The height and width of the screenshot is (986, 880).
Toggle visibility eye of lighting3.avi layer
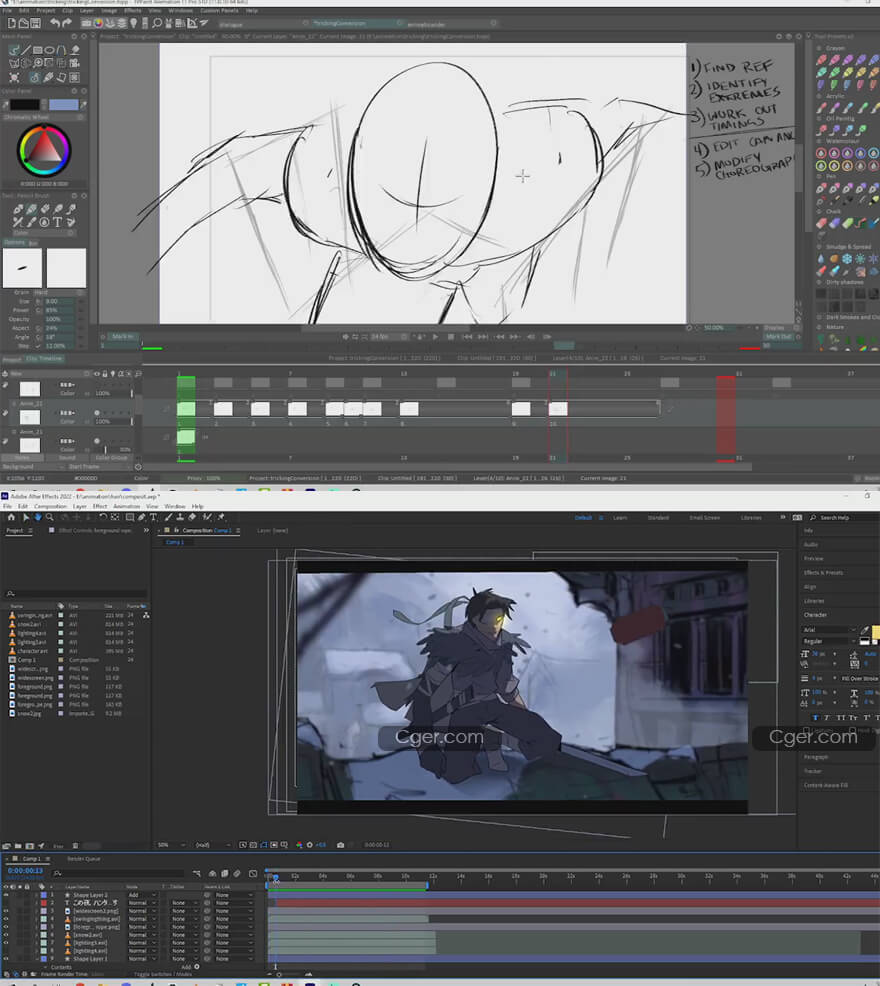[x=6, y=943]
